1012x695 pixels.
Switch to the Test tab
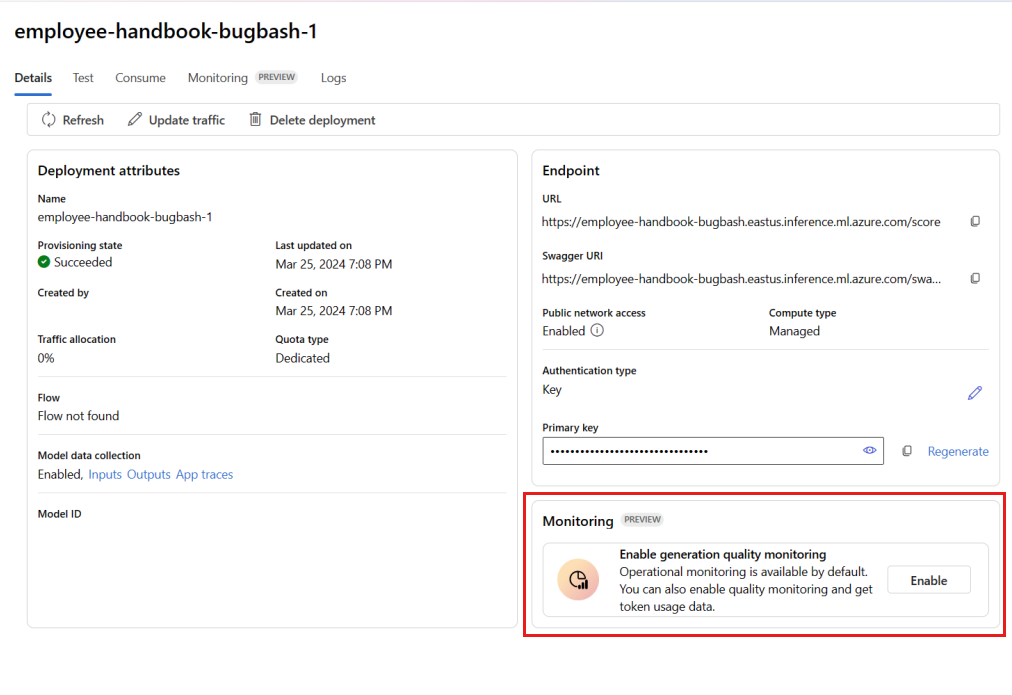(x=83, y=77)
